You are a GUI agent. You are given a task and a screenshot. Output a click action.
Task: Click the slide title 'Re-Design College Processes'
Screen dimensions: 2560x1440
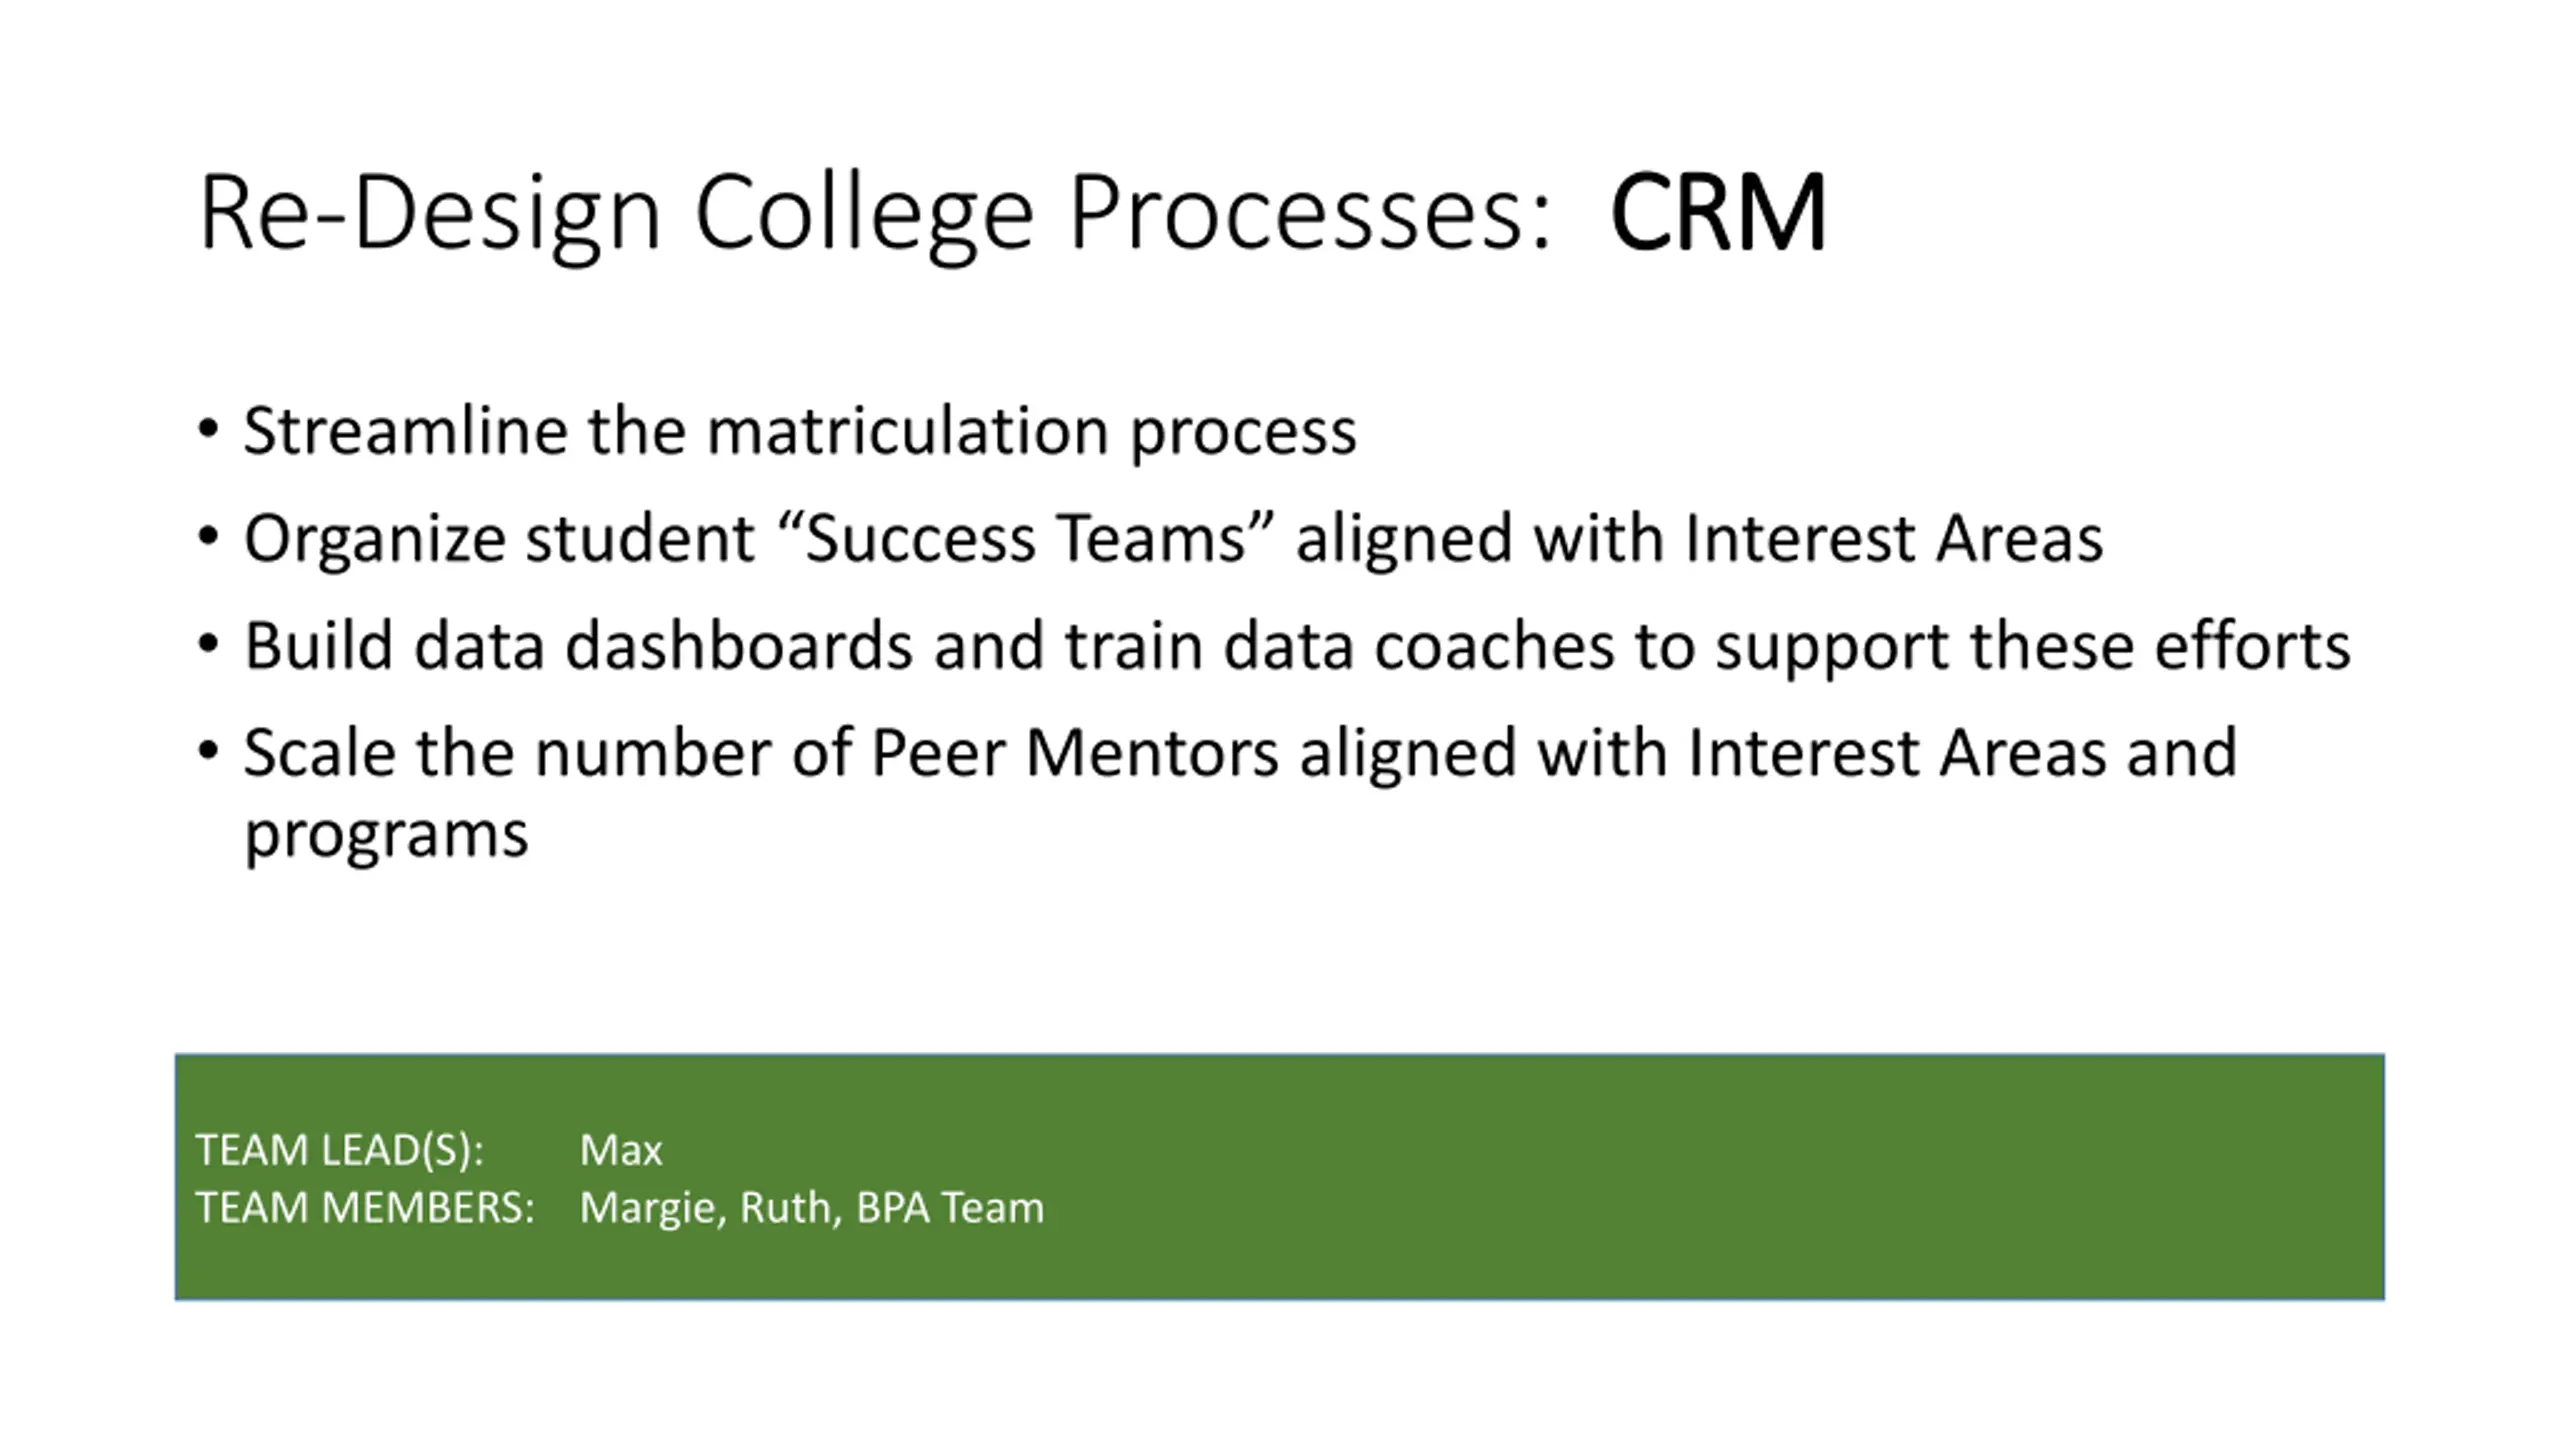[x=876, y=214]
